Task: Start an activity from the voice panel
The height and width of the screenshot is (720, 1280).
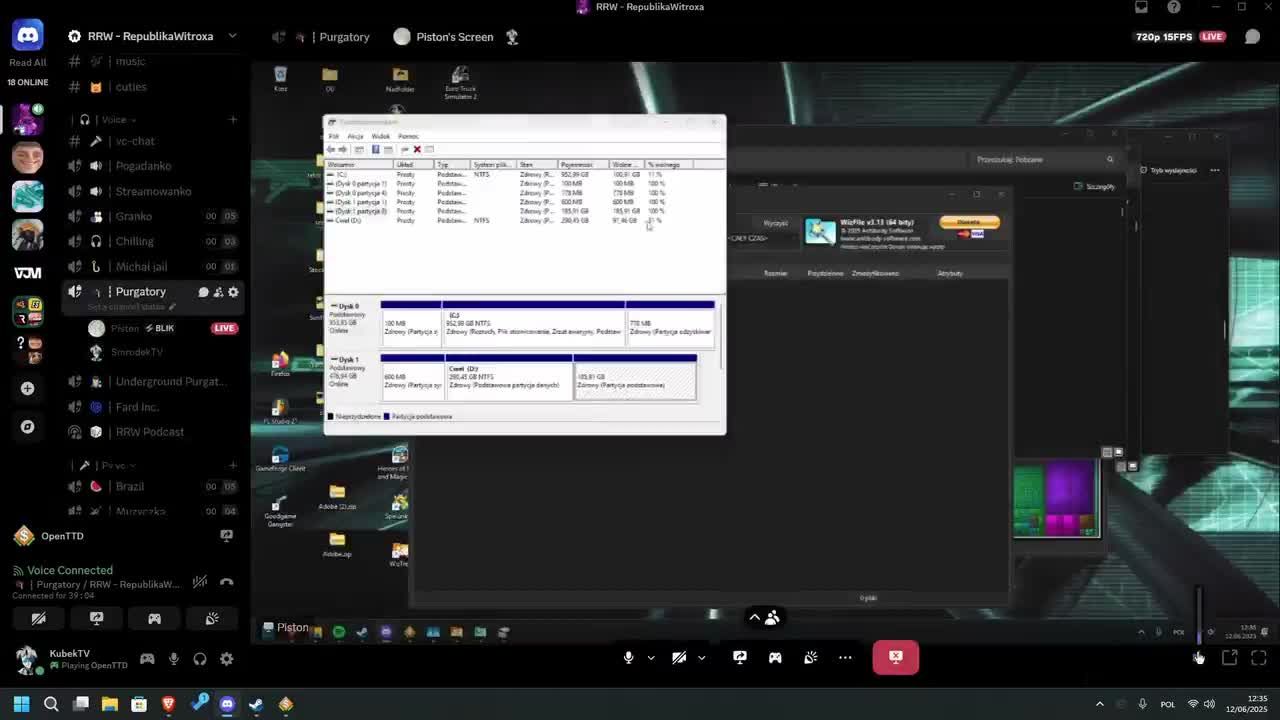Action: (154, 619)
